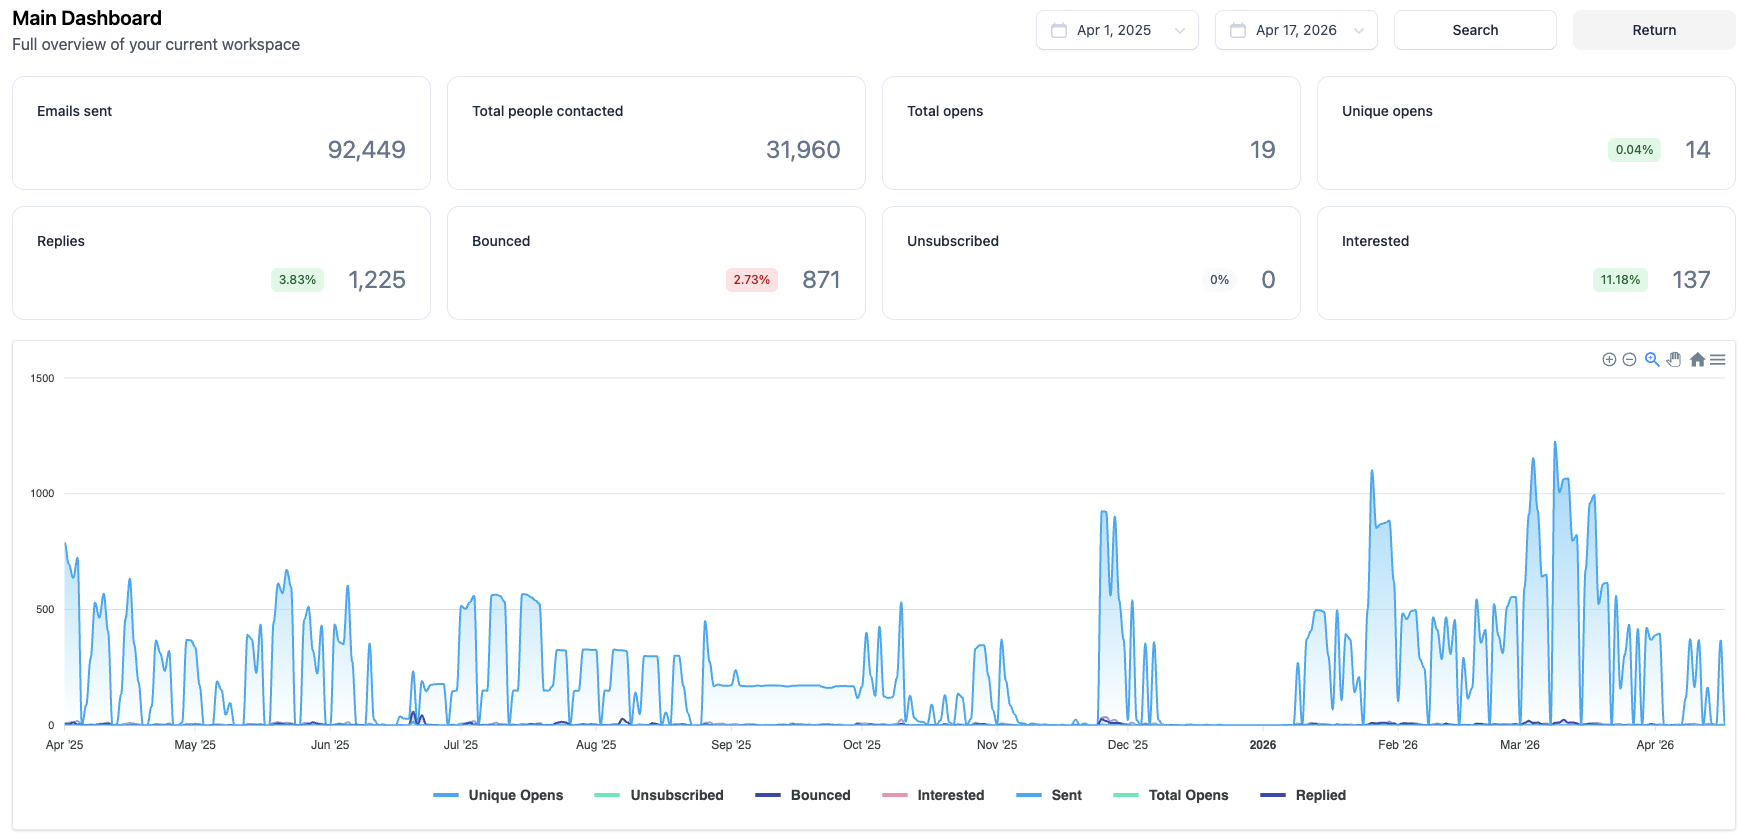
Task: Click the Interested count 137
Action: (x=1691, y=280)
